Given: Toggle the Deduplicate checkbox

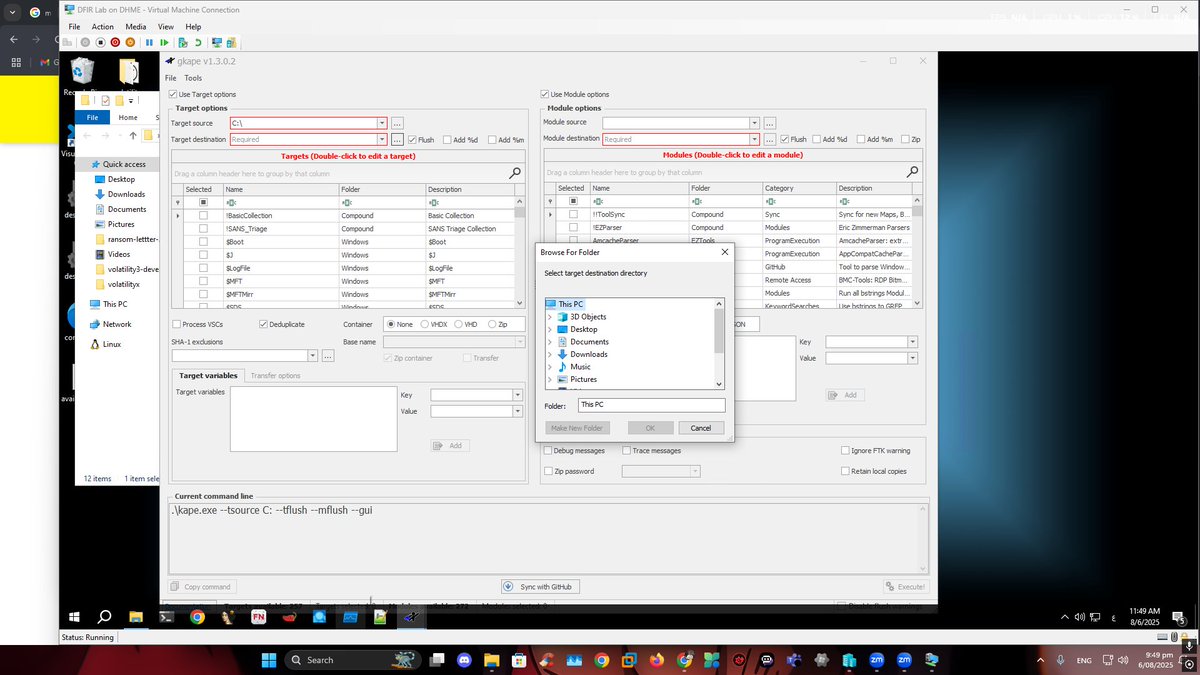Looking at the screenshot, I should coord(263,324).
